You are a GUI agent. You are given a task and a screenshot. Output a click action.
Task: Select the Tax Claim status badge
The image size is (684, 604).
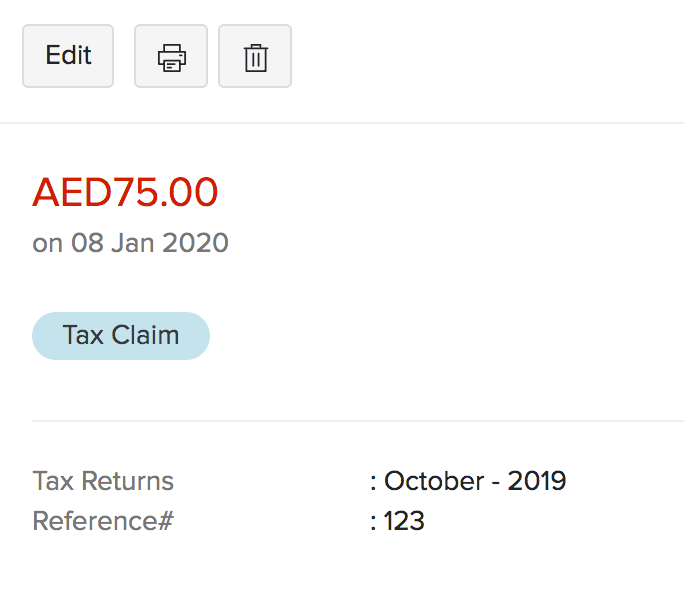(x=121, y=335)
